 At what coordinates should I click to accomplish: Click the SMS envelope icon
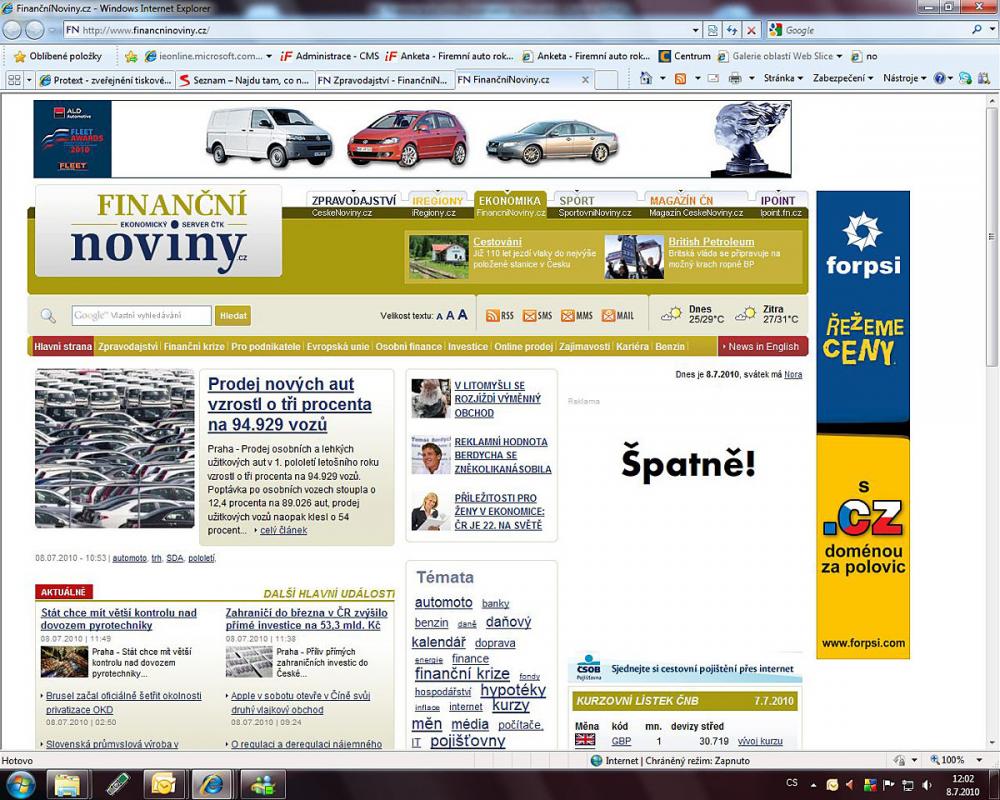coord(529,315)
